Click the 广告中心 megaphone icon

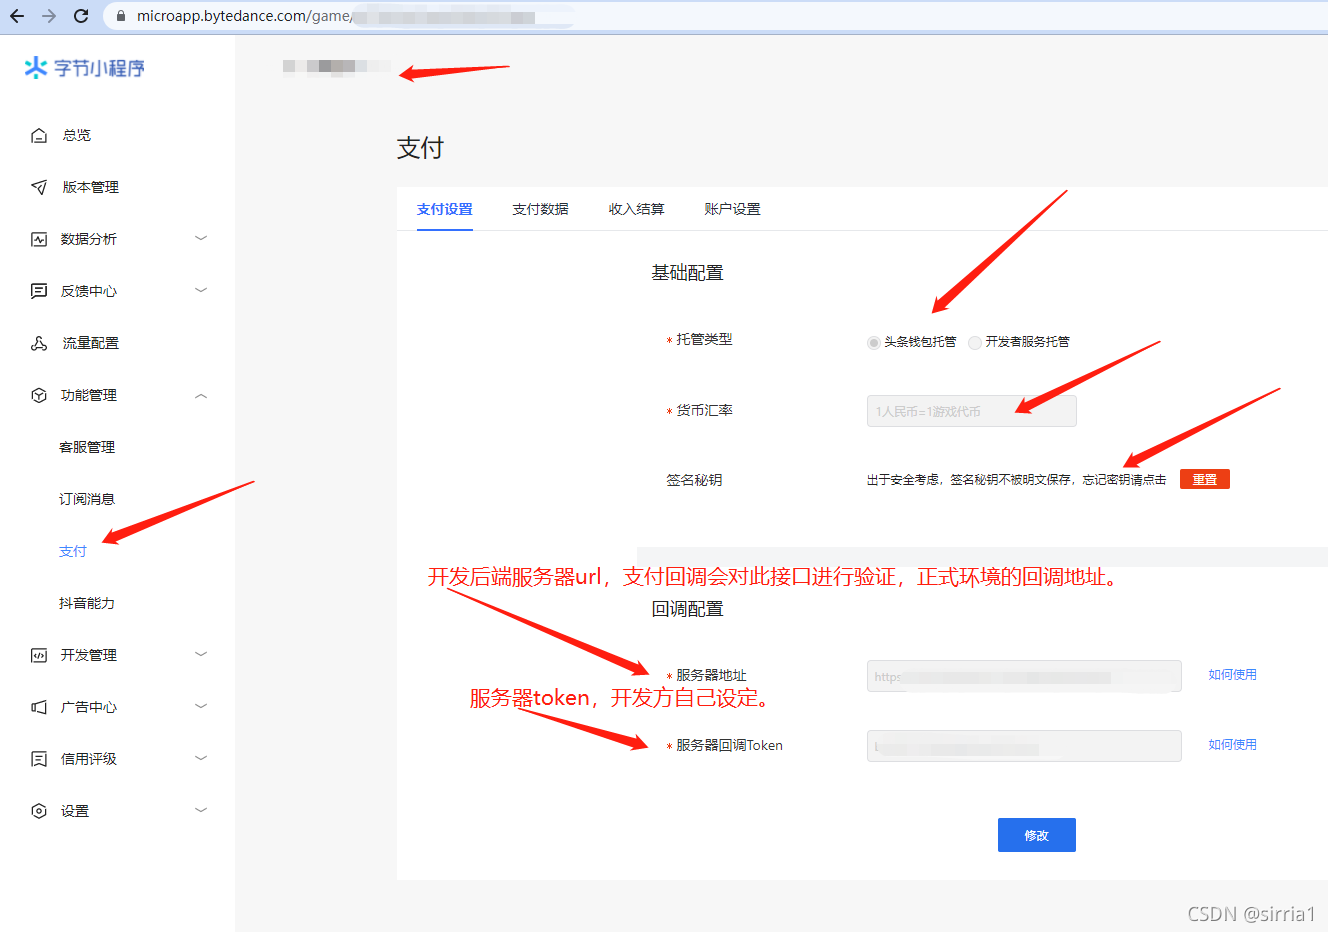point(39,707)
